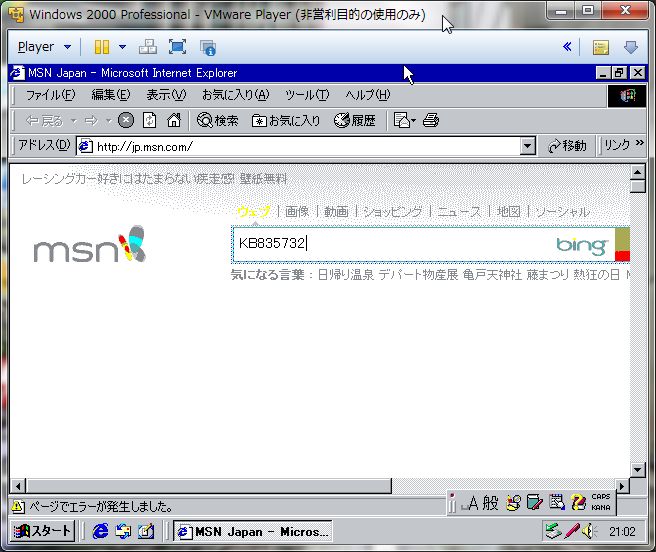Open the お気に入り favorites pane

[286, 121]
